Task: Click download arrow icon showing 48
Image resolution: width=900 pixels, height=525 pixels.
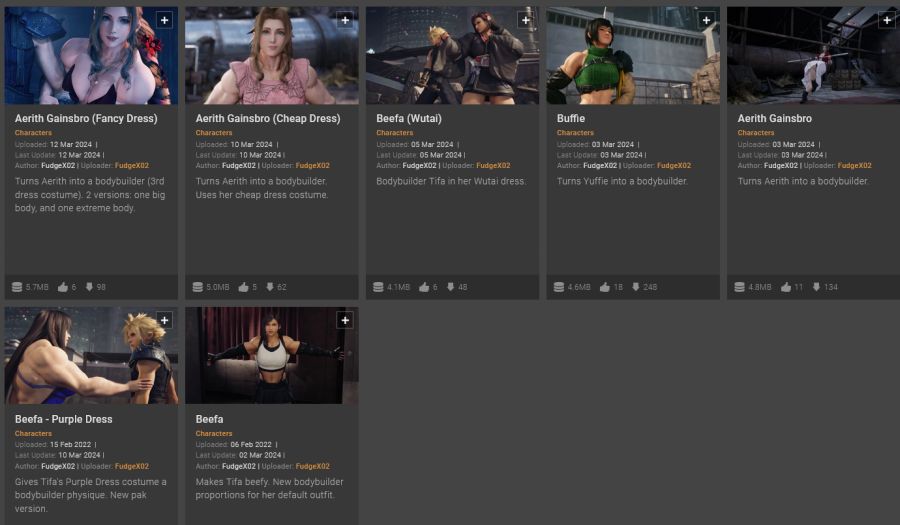Action: [x=451, y=287]
